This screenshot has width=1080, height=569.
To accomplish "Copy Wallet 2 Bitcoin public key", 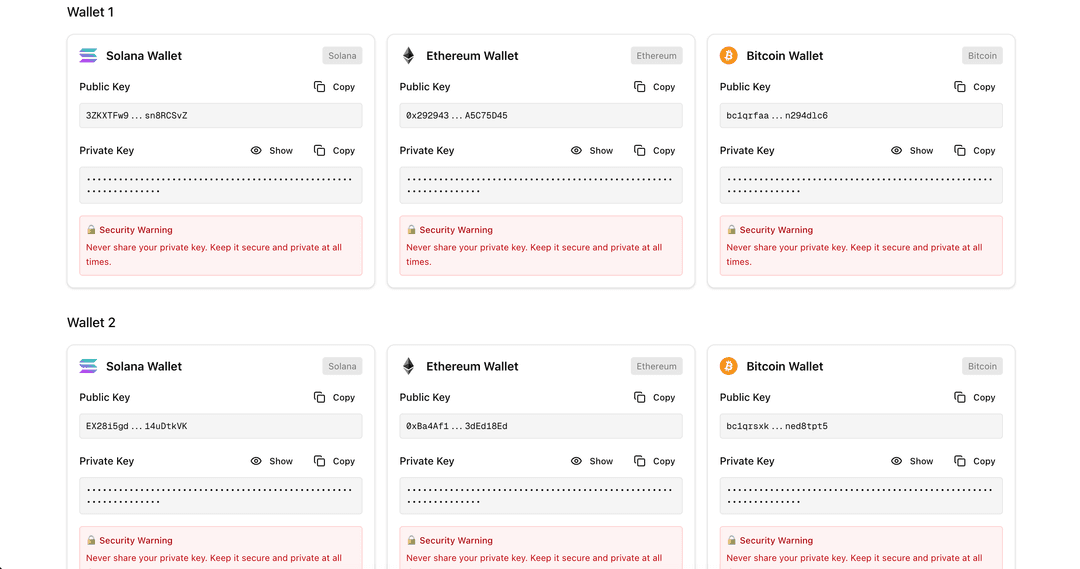I will pyautogui.click(x=974, y=397).
